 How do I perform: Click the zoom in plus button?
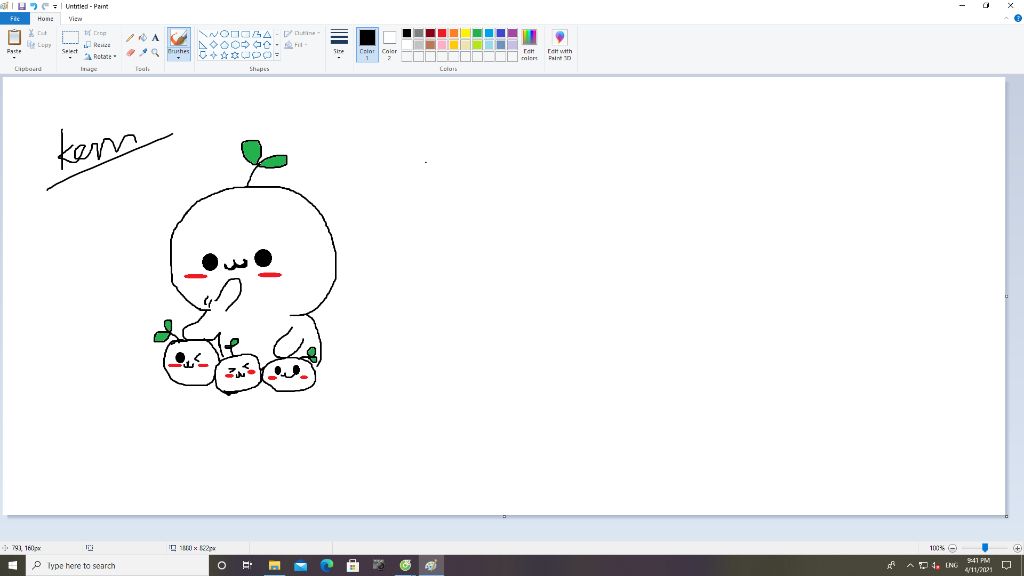click(1017, 548)
